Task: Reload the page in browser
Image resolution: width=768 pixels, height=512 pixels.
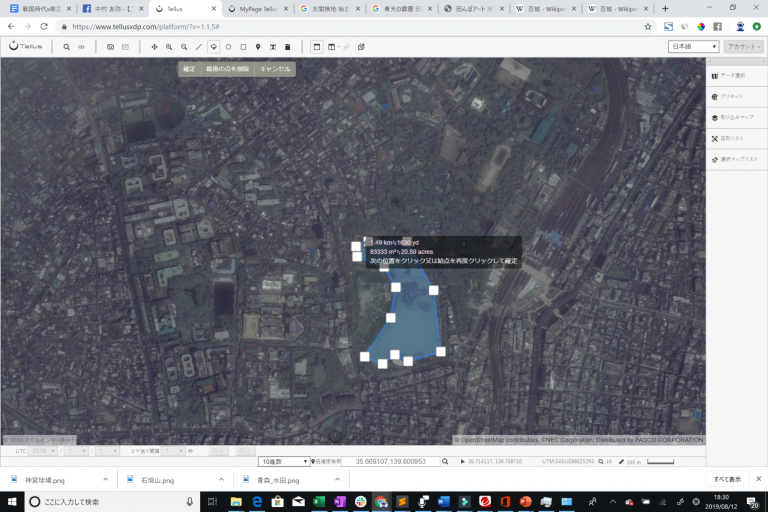Action: (44, 26)
